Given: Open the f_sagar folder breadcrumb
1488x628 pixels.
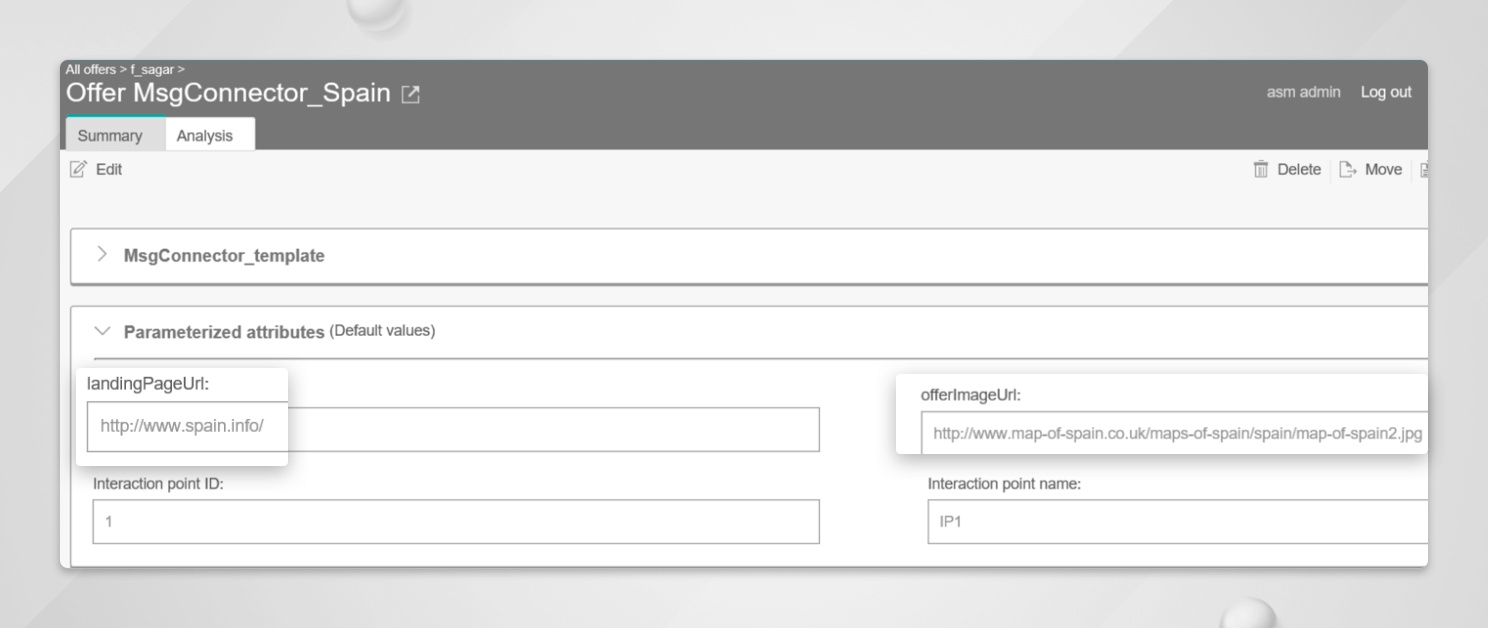Looking at the screenshot, I should 150,69.
